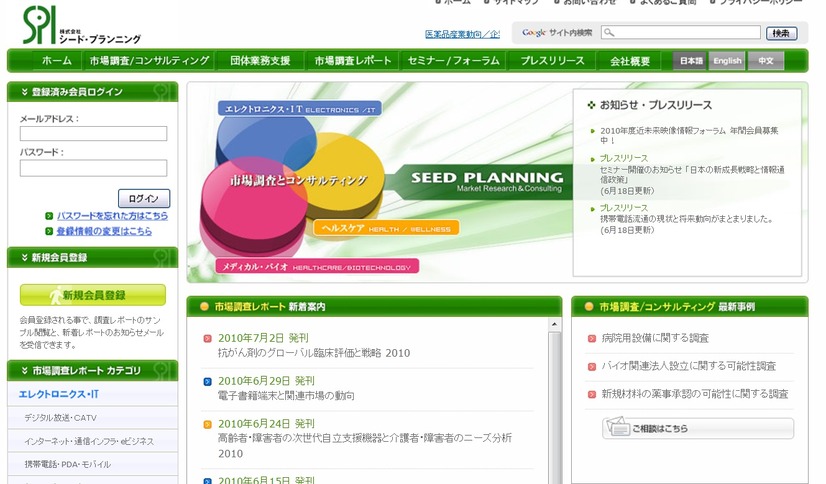This screenshot has height=484, width=826.
Task: Open the 市場調査/コンサルティング menu item
Action: tap(150, 61)
